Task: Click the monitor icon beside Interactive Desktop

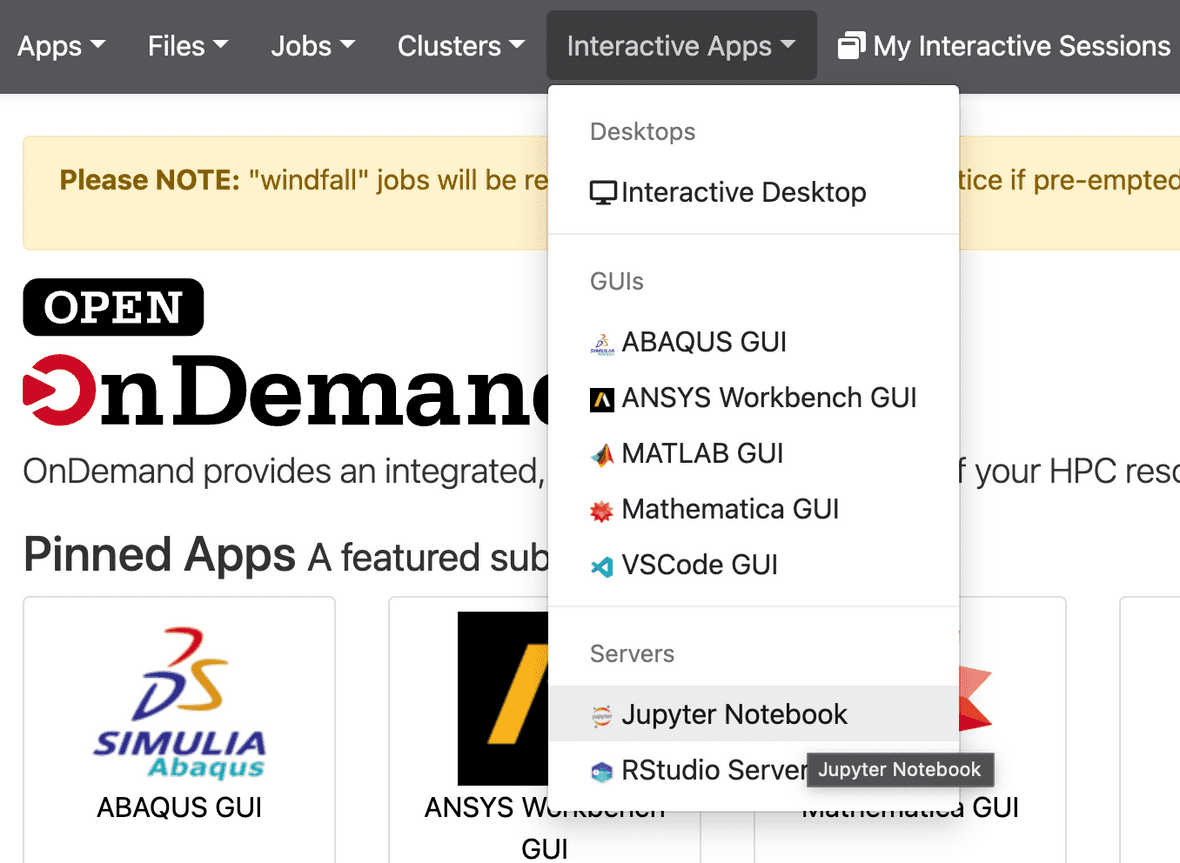Action: [603, 193]
